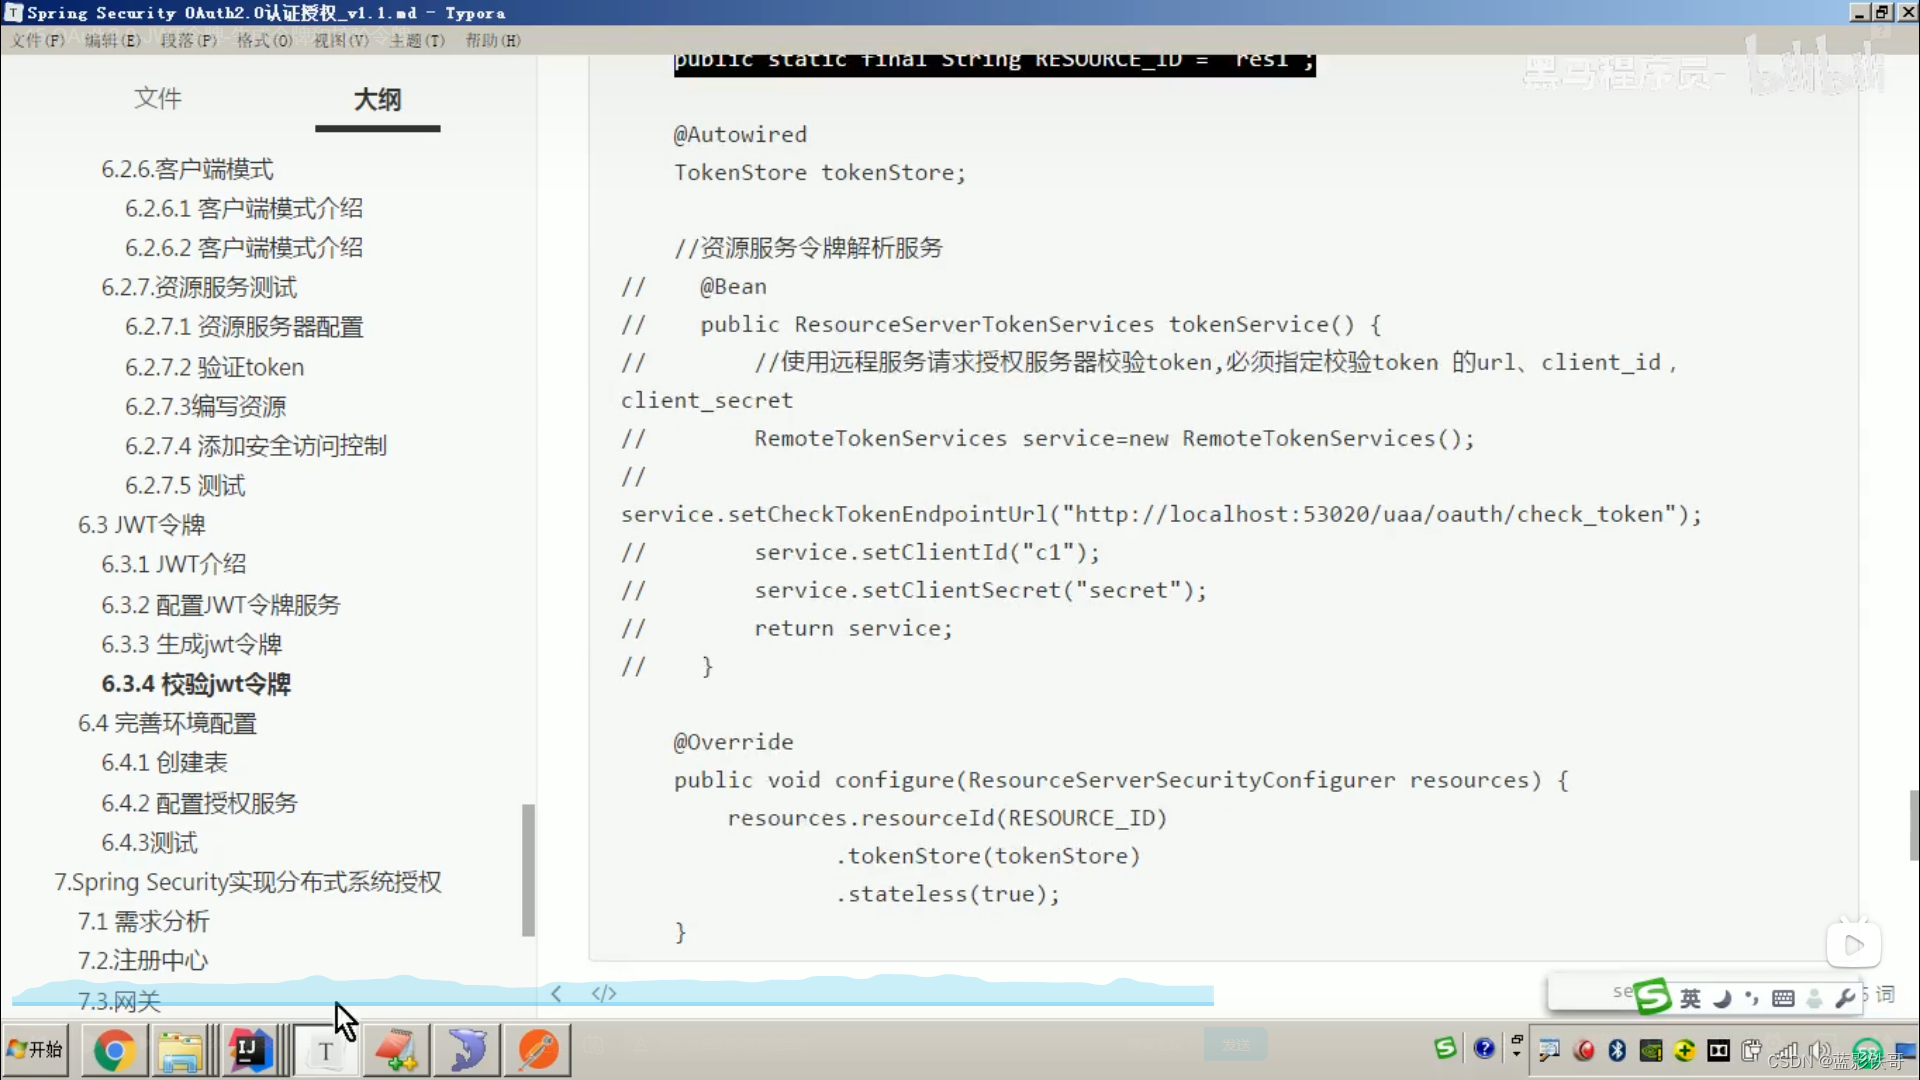Jump to outline item 7.1 需求分析
1920x1080 pixels.
[x=143, y=921]
